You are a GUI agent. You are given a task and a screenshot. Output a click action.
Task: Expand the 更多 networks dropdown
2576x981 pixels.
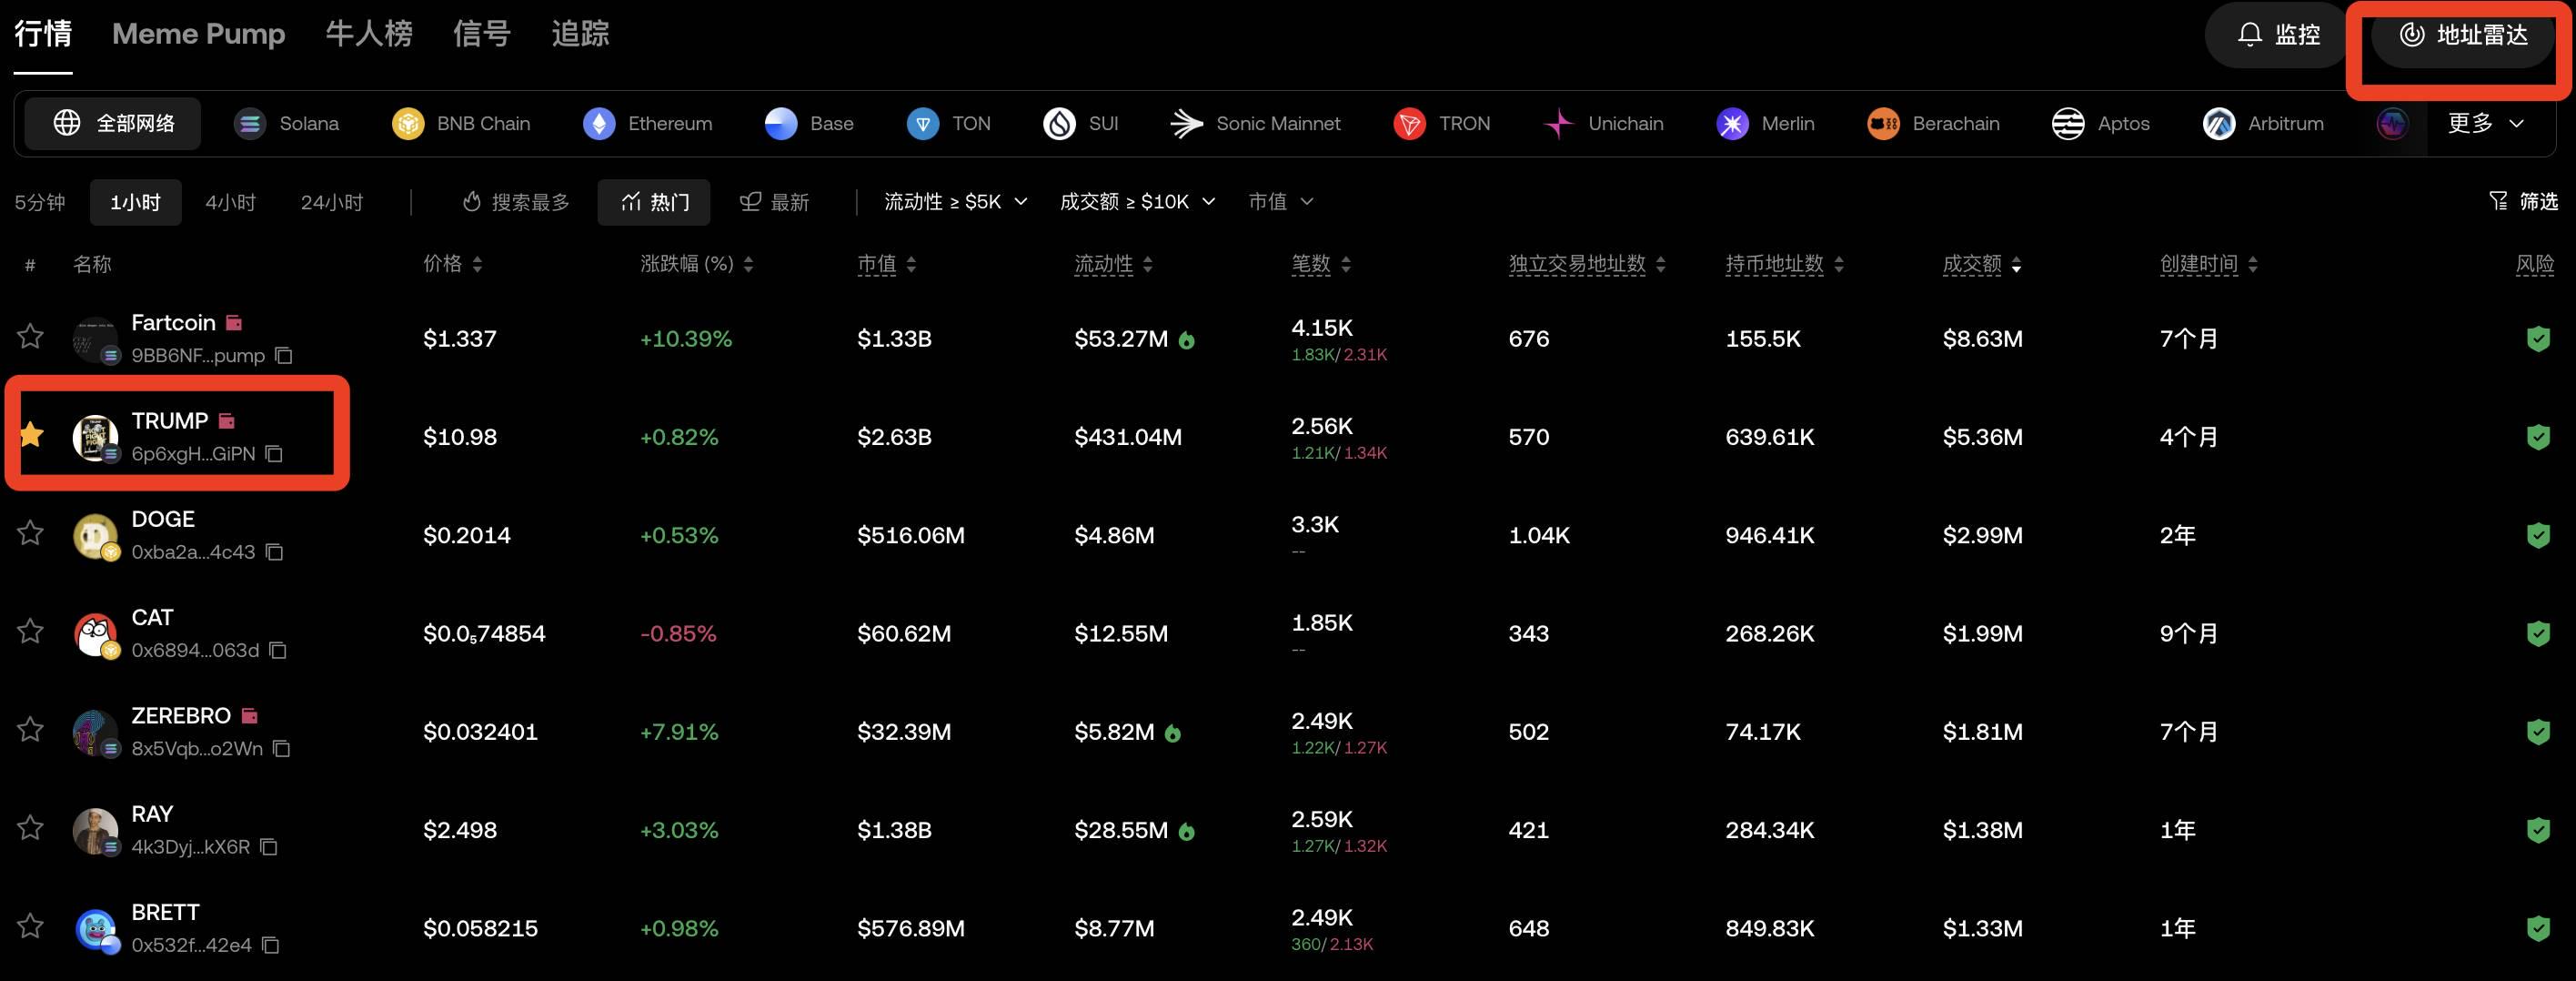click(x=2486, y=124)
